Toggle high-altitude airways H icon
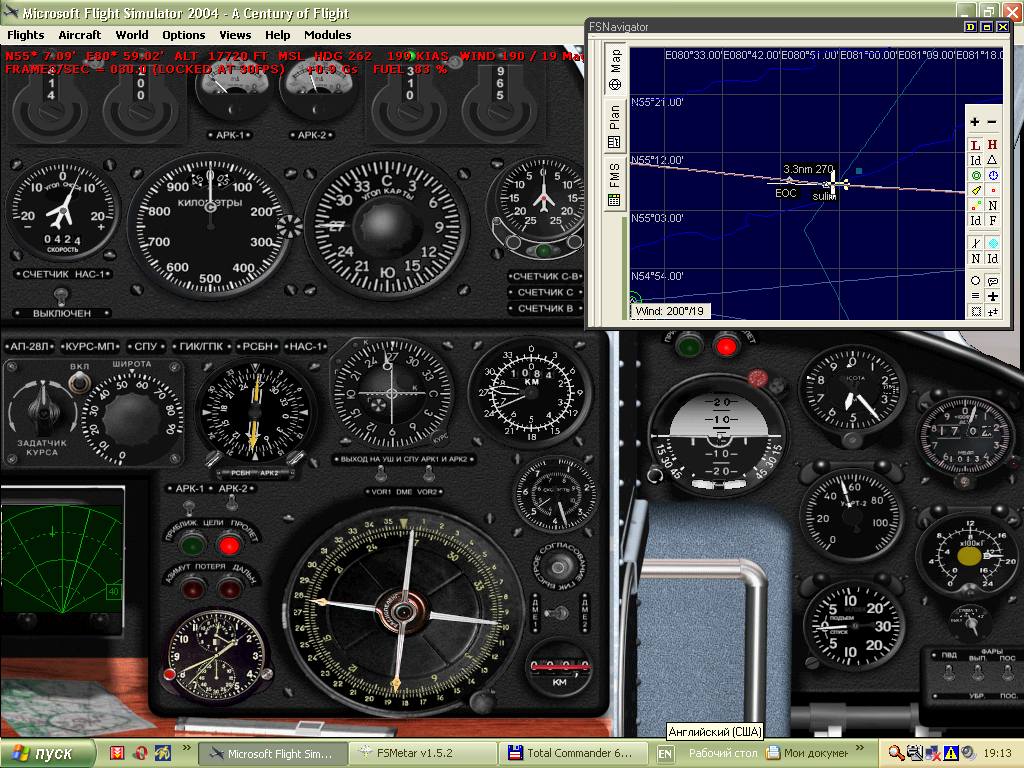The image size is (1024, 768). tap(992, 145)
